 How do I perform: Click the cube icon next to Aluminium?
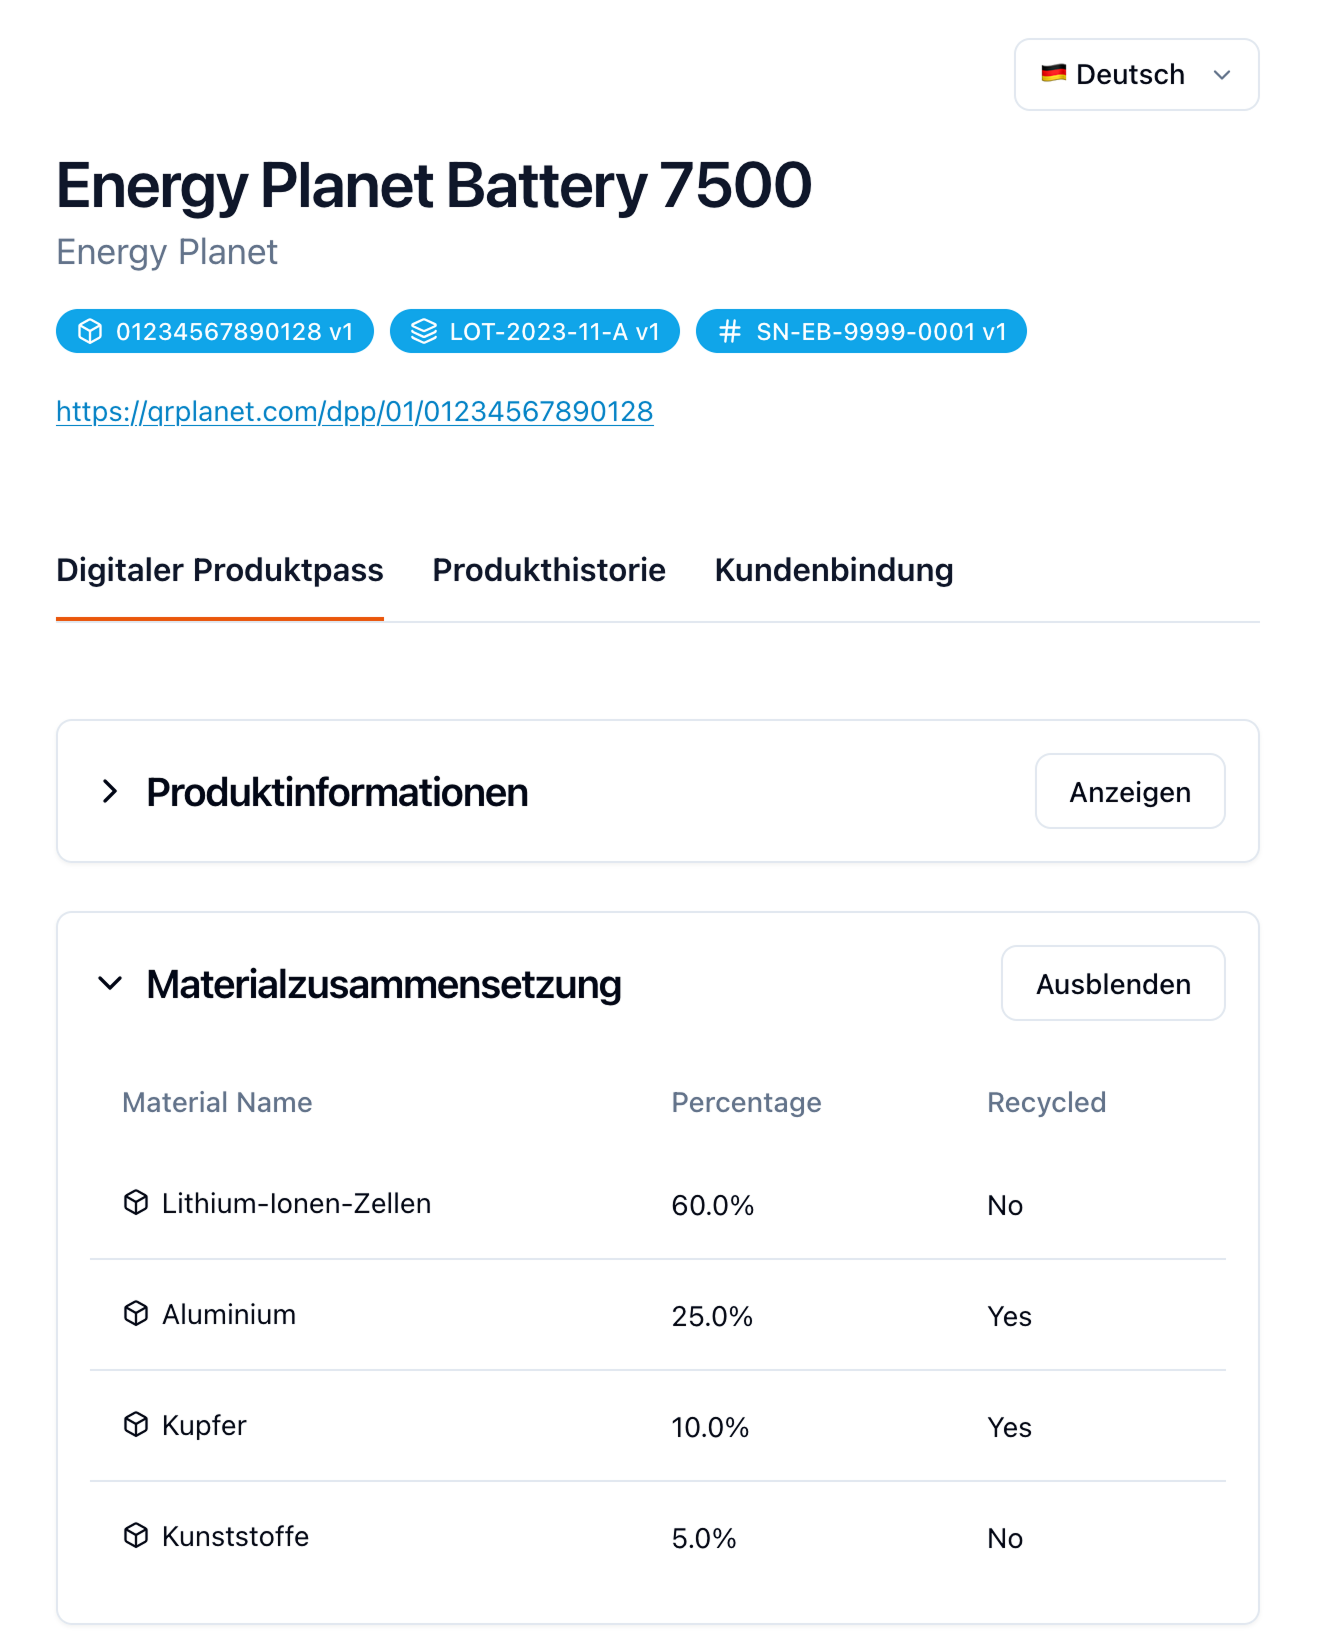(x=135, y=1313)
